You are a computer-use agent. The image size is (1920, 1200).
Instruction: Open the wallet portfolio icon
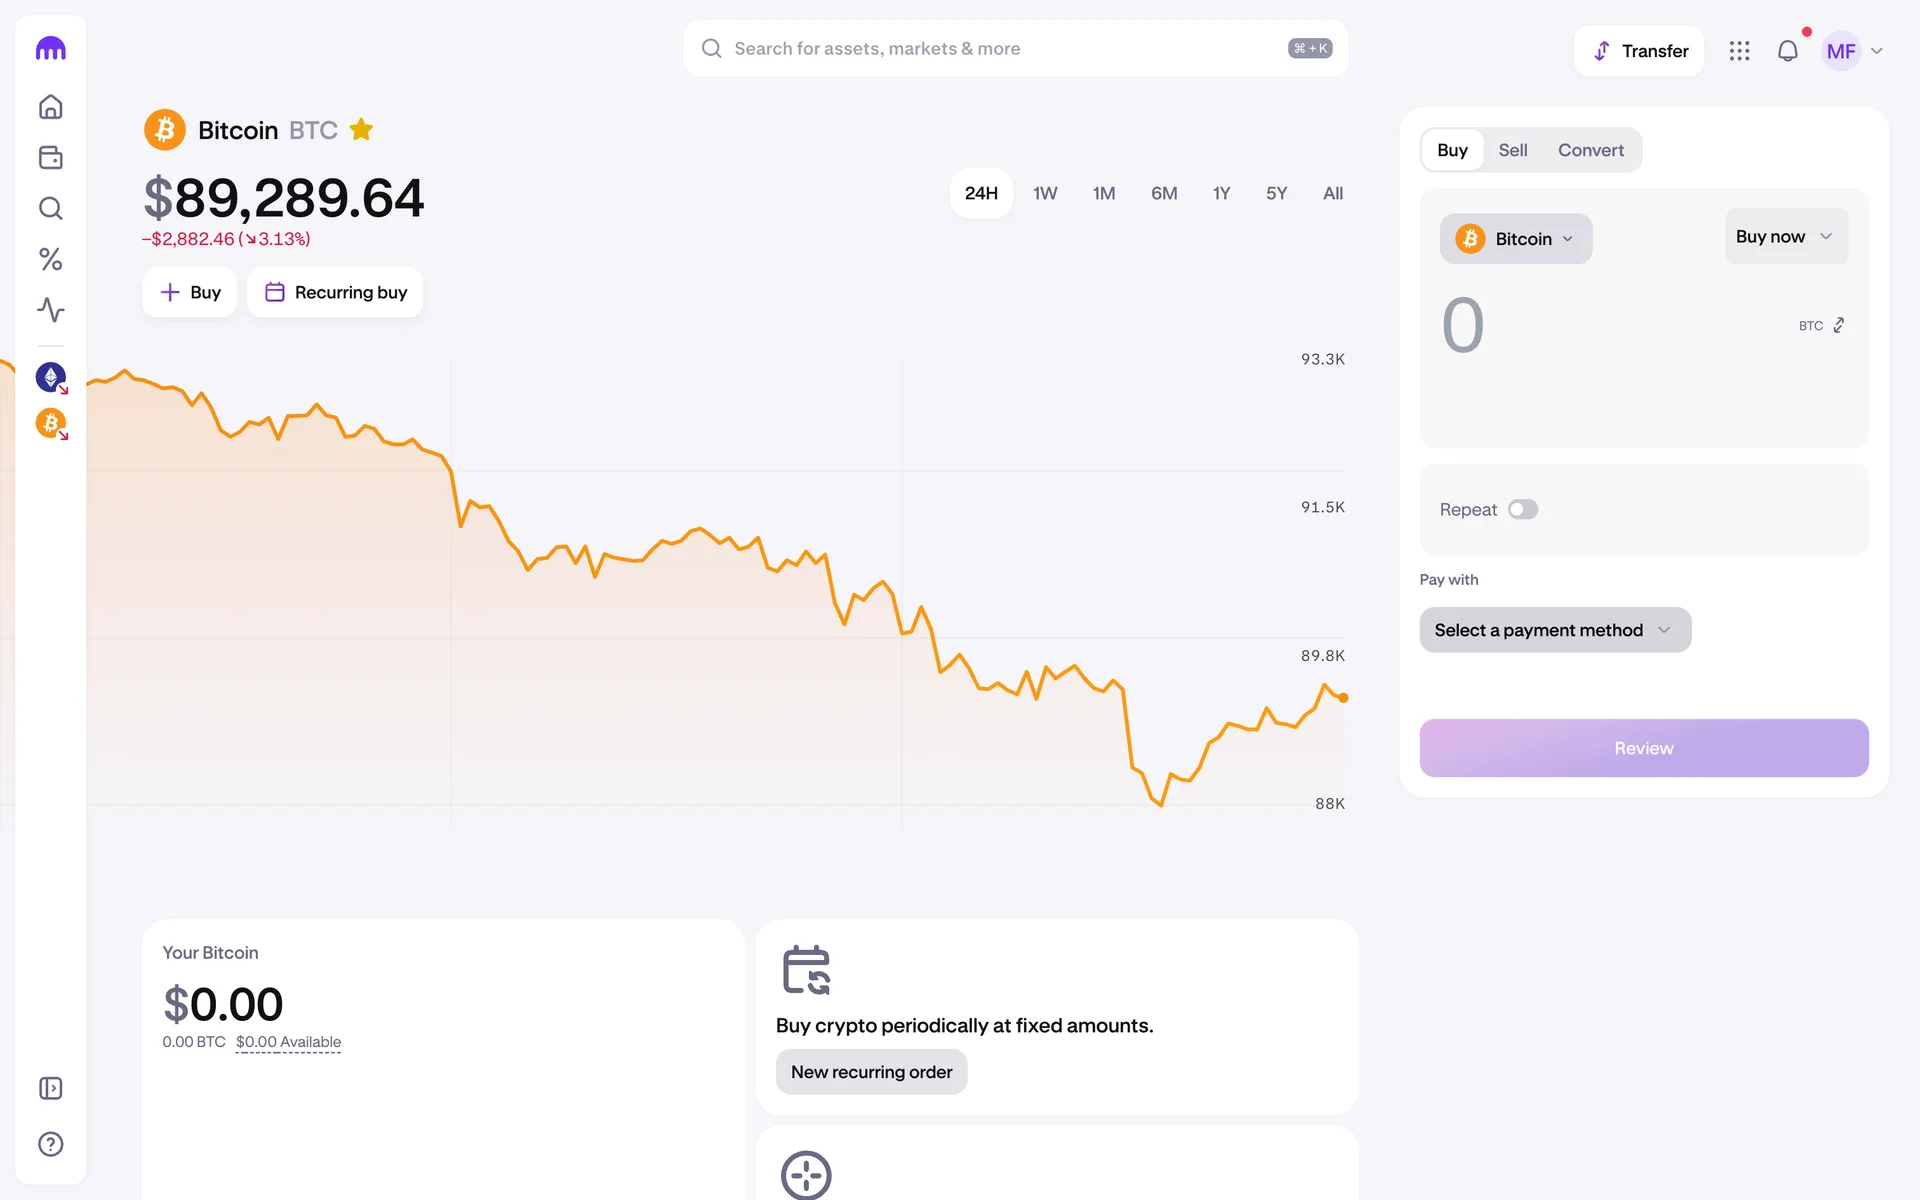pos(50,158)
